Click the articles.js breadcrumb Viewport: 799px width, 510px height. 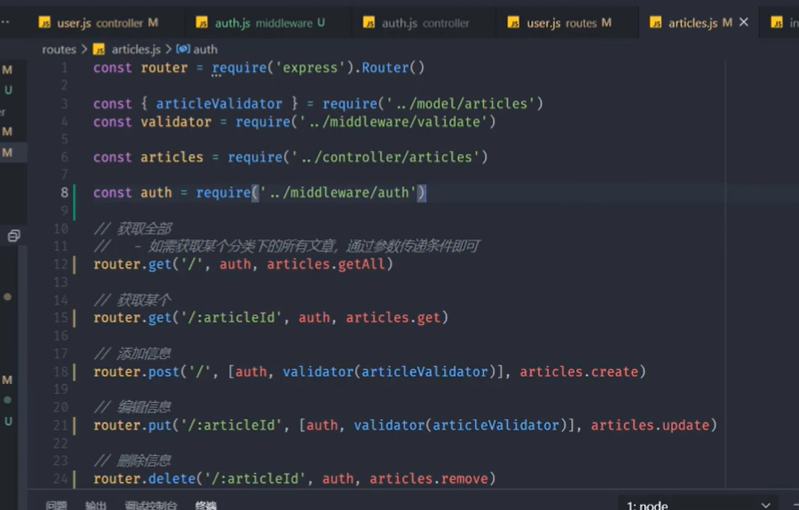136,49
